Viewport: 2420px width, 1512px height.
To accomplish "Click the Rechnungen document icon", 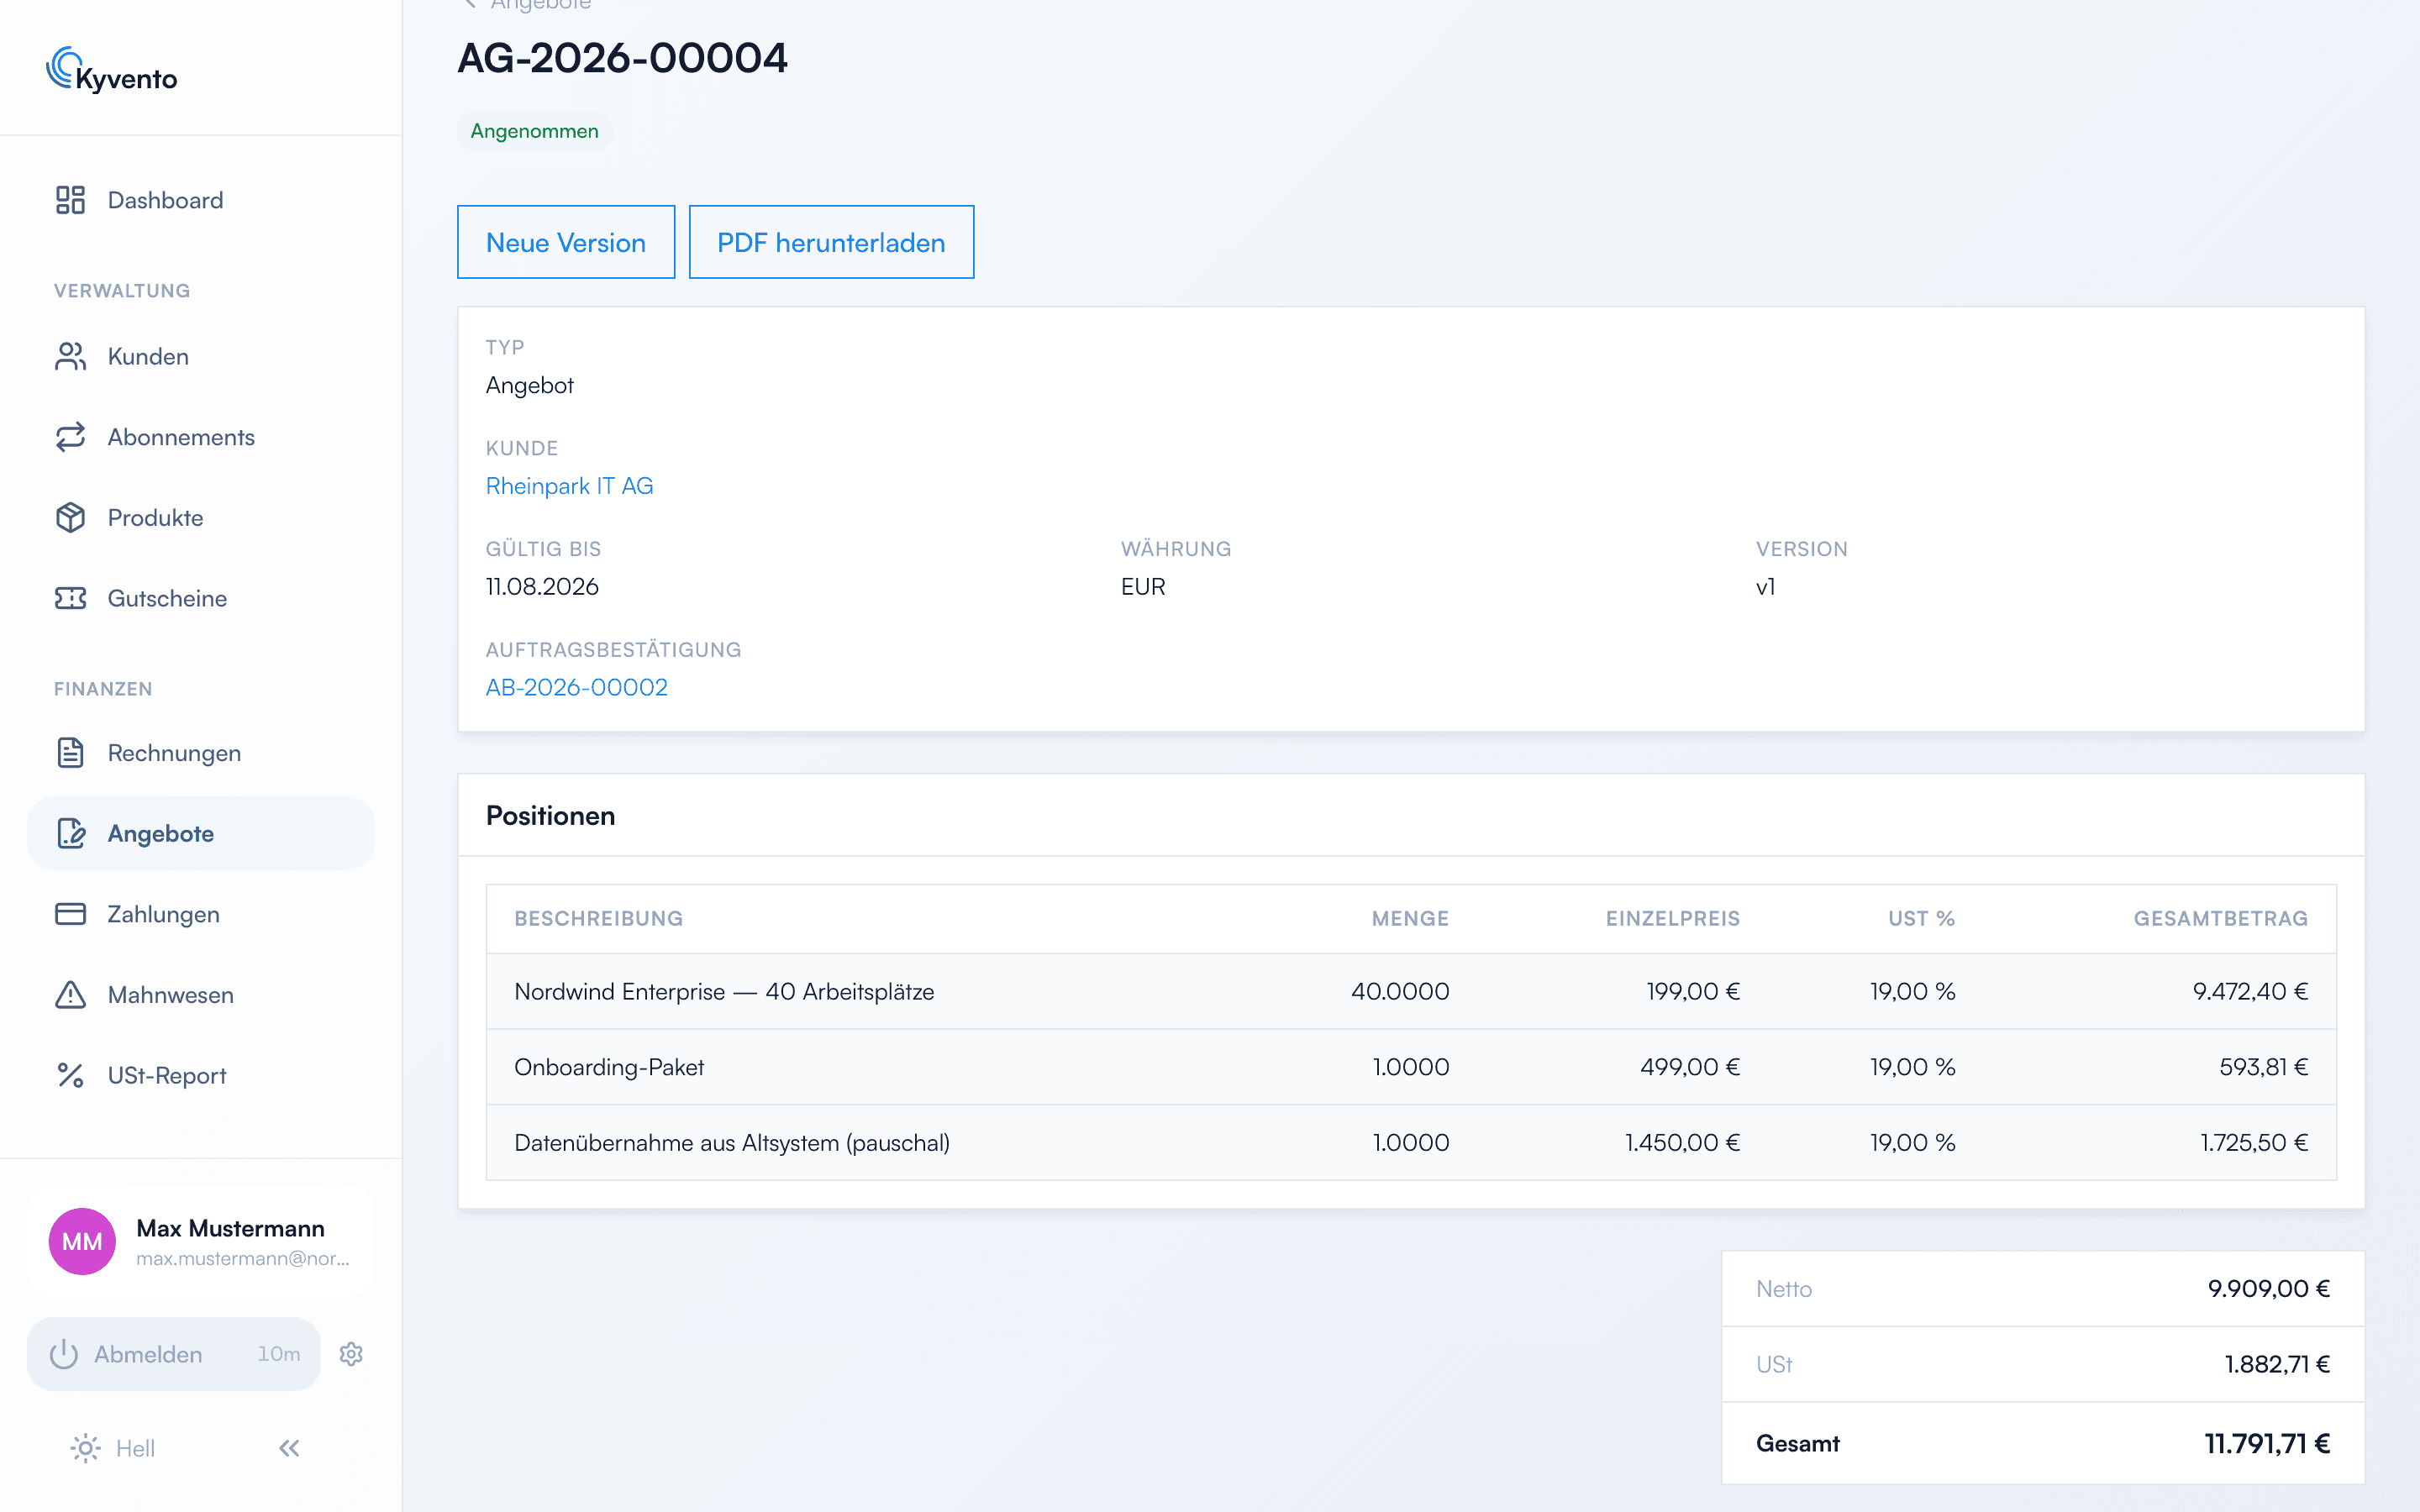I will coord(70,753).
